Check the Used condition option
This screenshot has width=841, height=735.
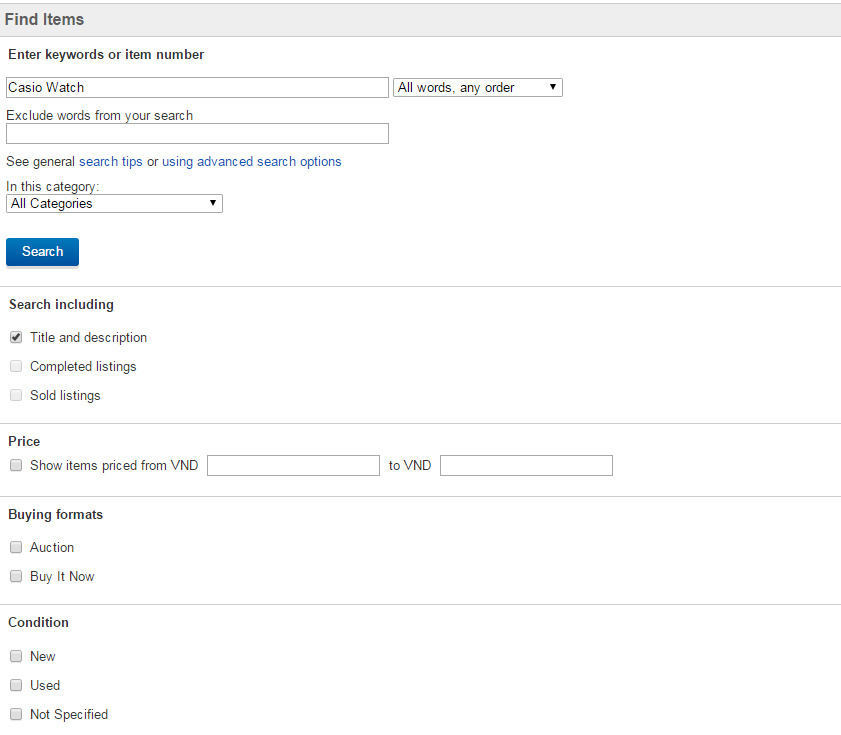(x=16, y=685)
